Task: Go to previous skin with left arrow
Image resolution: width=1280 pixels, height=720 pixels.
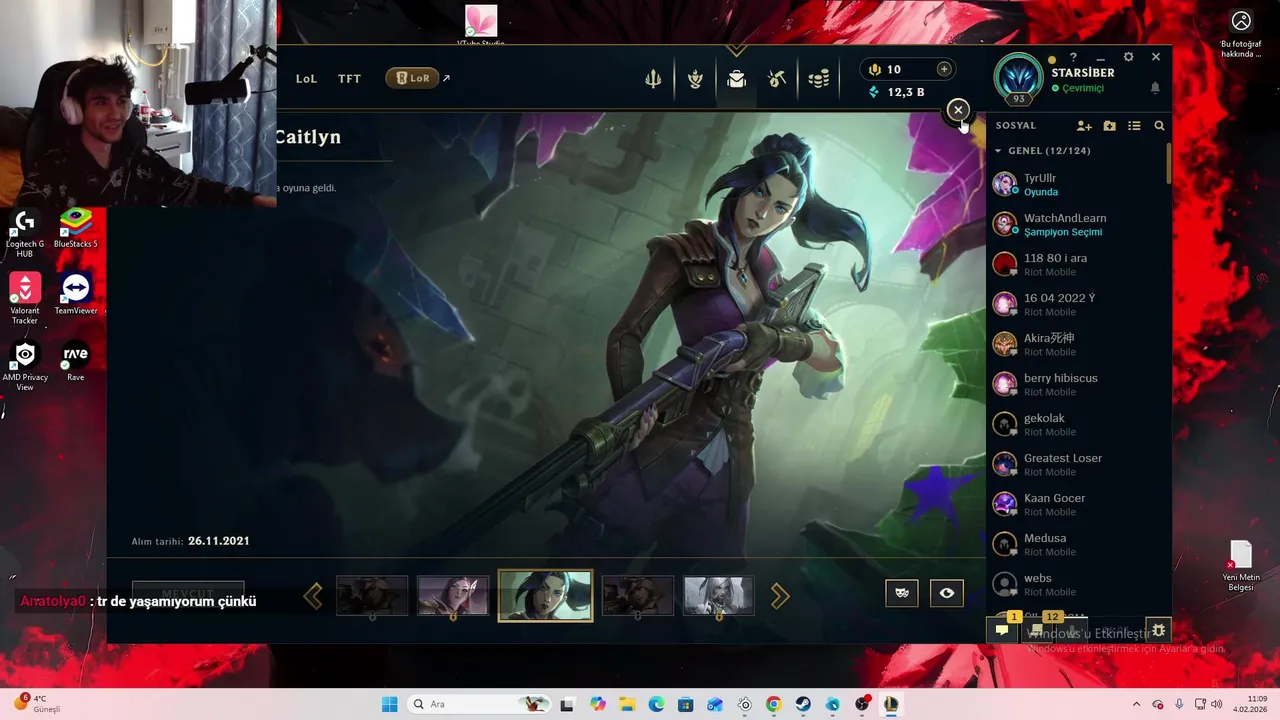Action: [313, 597]
